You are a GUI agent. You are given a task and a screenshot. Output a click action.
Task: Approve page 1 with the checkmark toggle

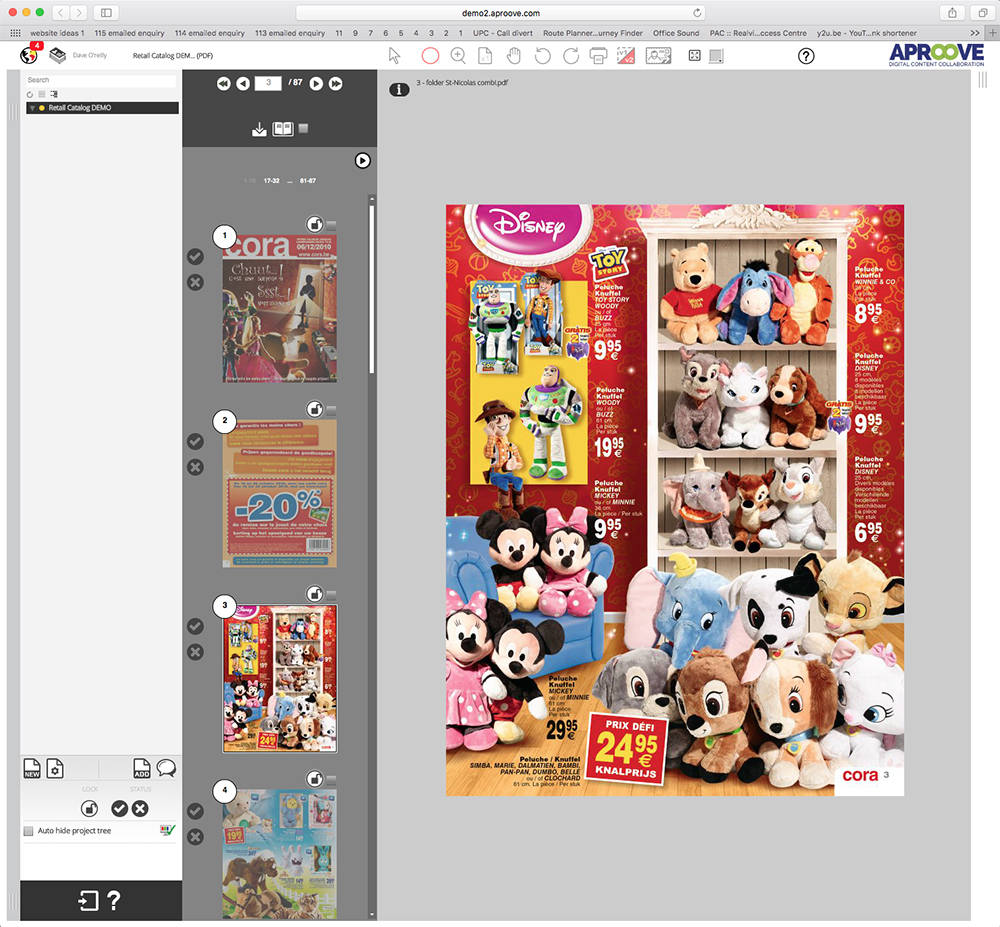(196, 257)
